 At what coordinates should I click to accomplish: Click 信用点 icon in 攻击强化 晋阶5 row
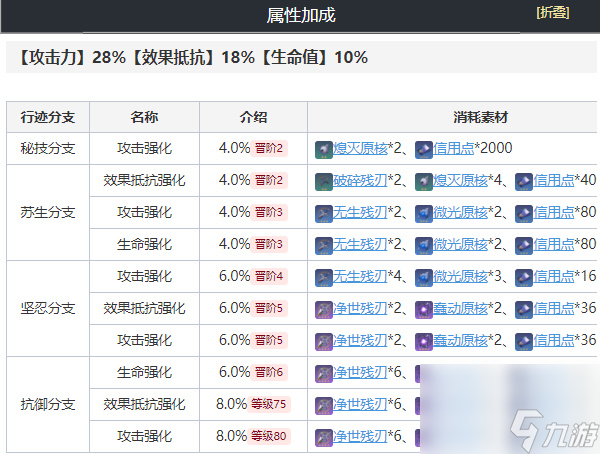click(524, 341)
